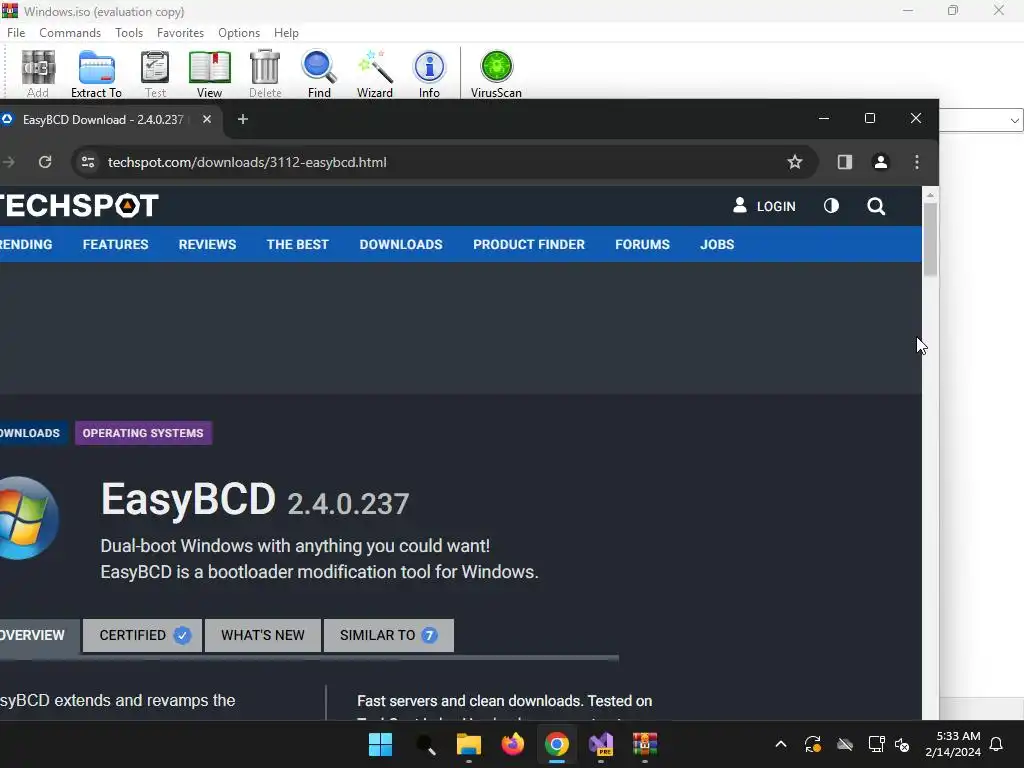
Task: Open TechSpot search magnifier
Action: tap(876, 206)
